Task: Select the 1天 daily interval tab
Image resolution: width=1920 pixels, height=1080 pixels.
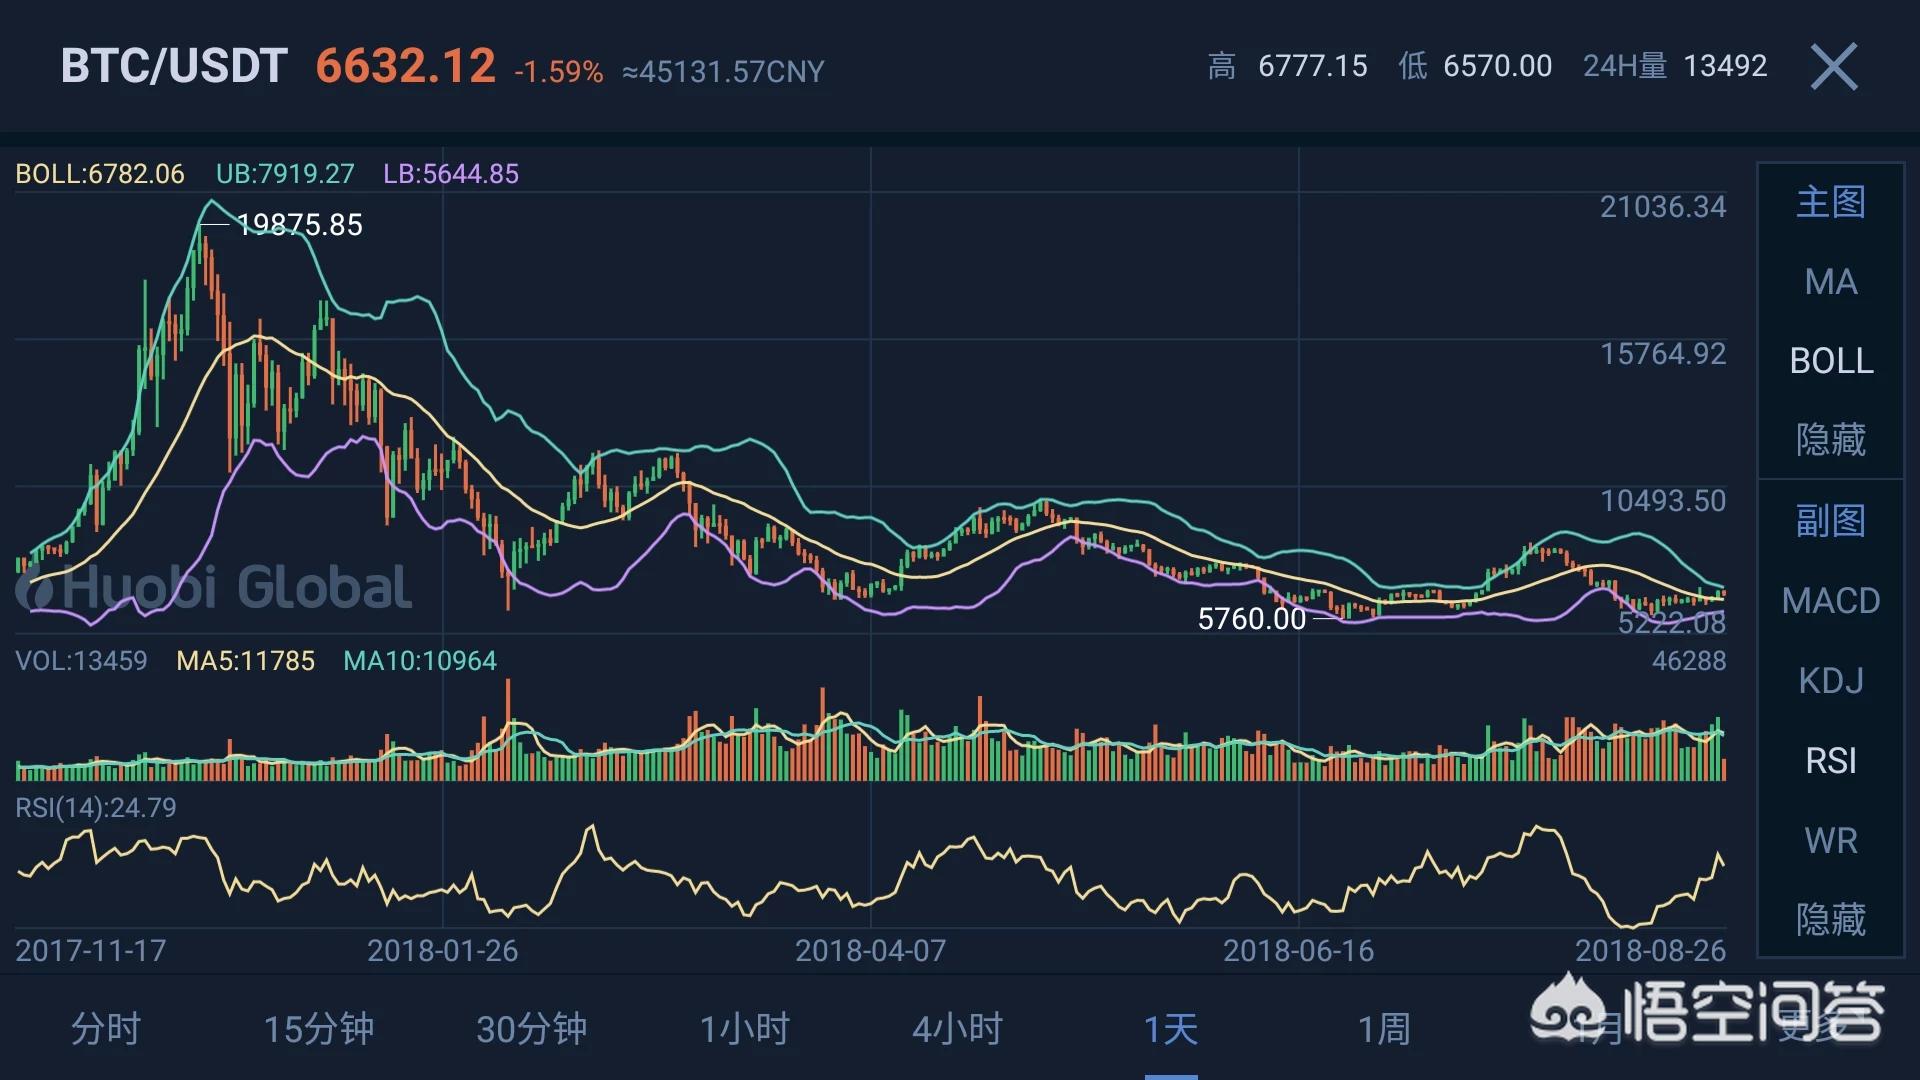Action: coord(1170,1029)
